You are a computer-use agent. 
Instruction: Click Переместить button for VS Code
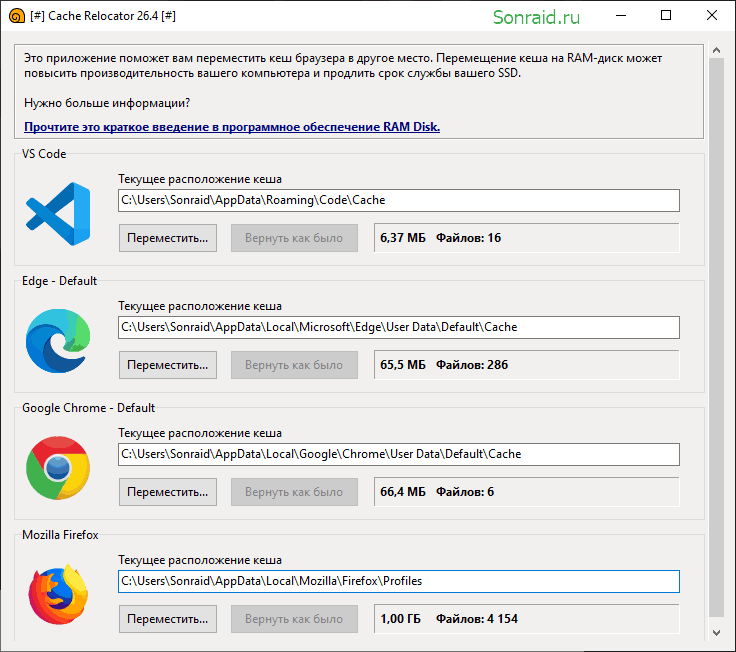(168, 238)
